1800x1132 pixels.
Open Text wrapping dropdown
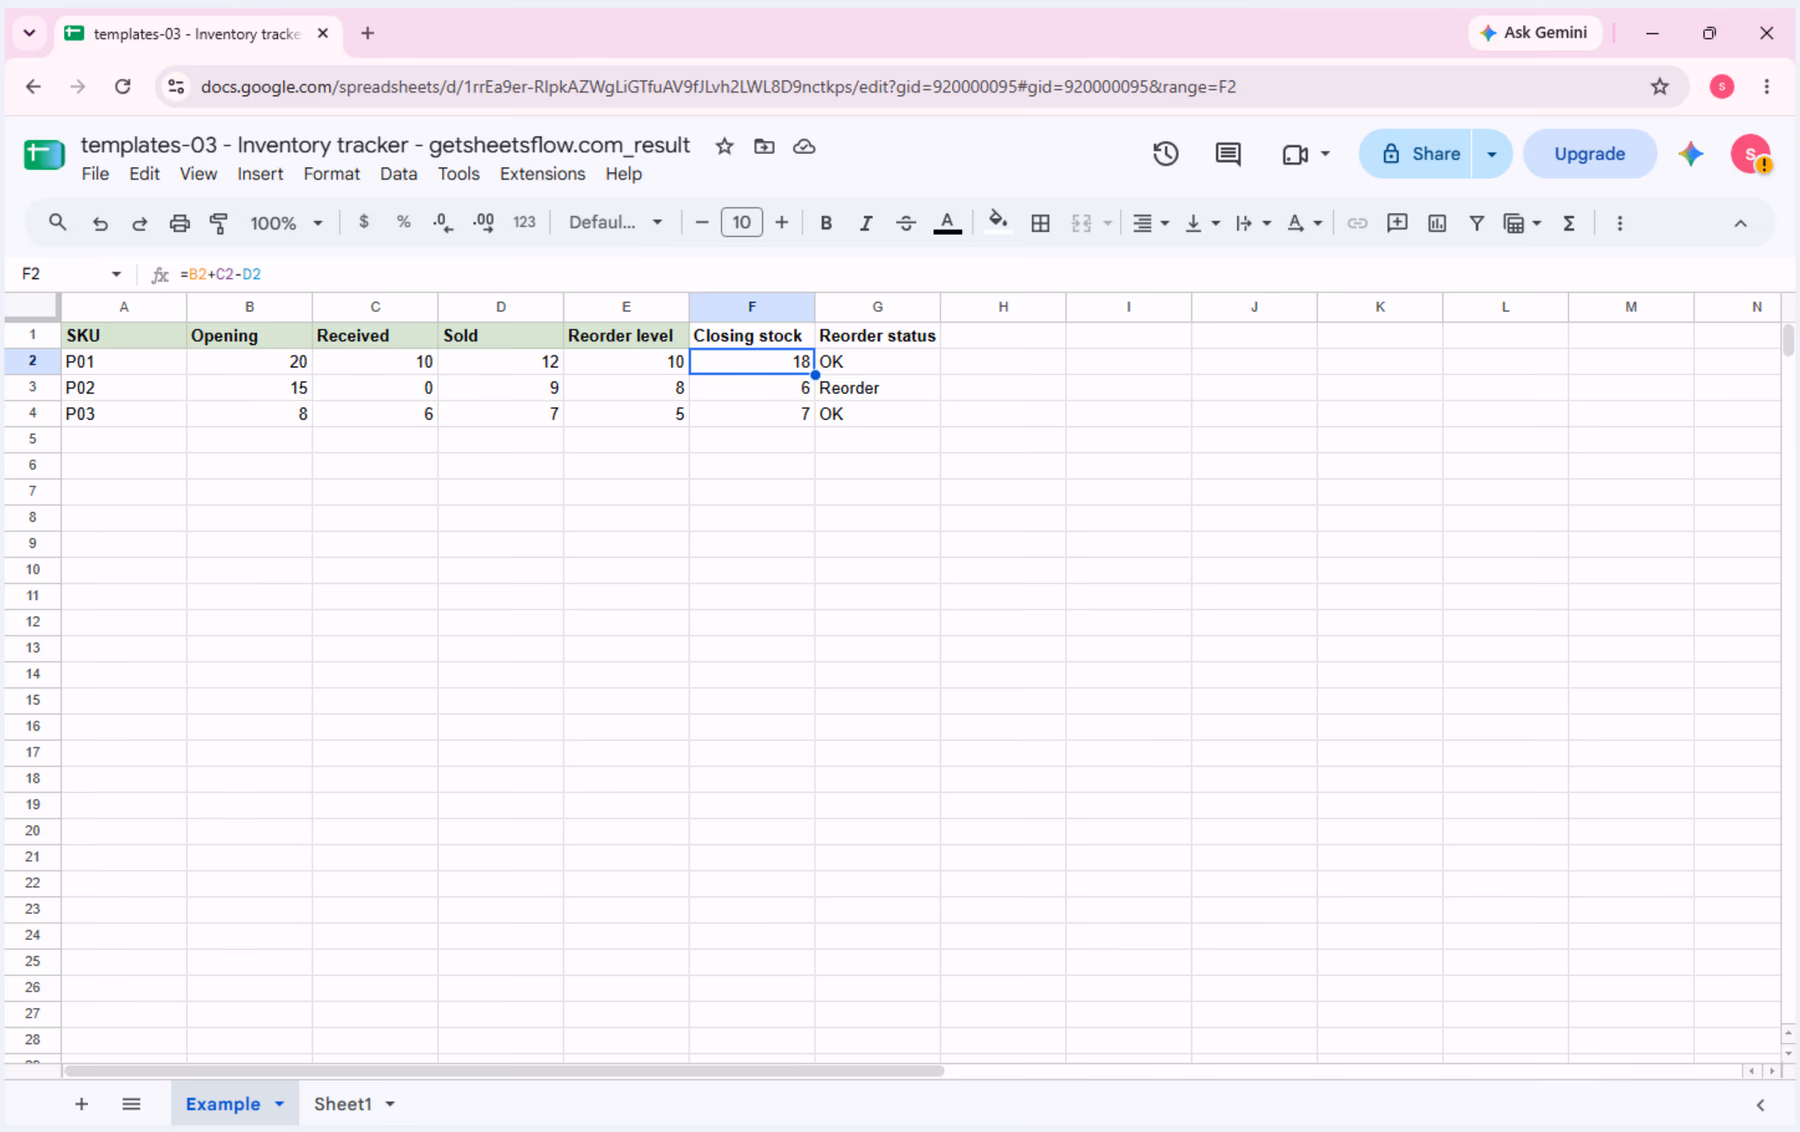click(1252, 223)
